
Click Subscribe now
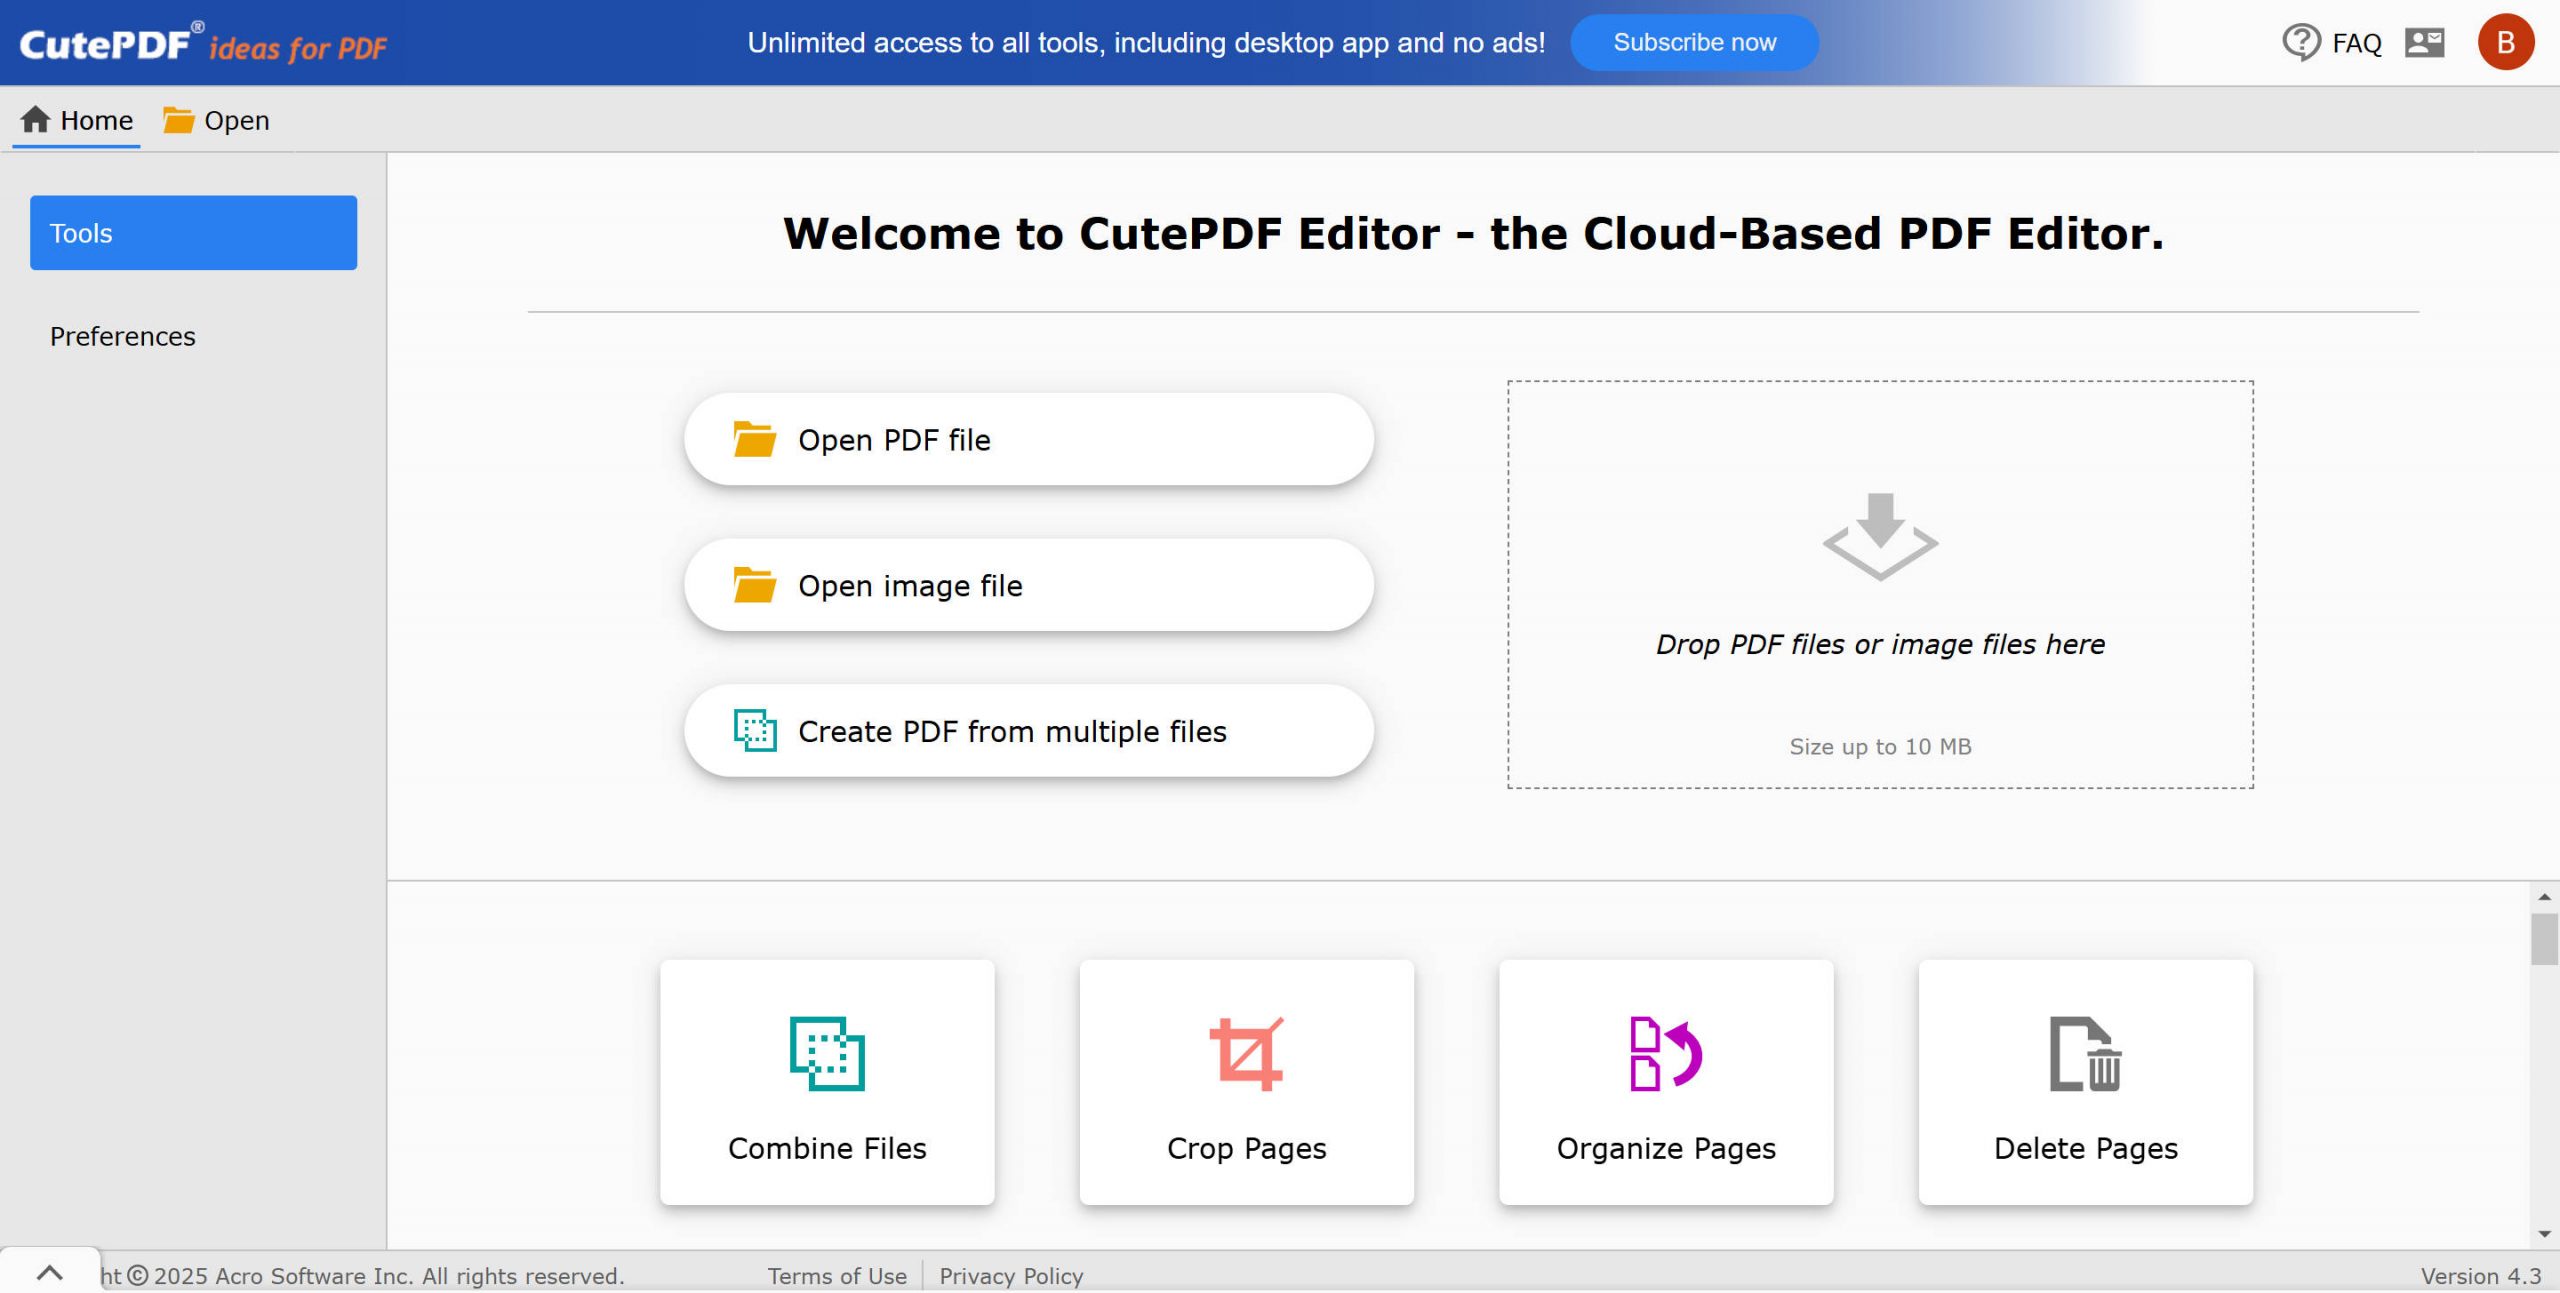click(x=1693, y=42)
